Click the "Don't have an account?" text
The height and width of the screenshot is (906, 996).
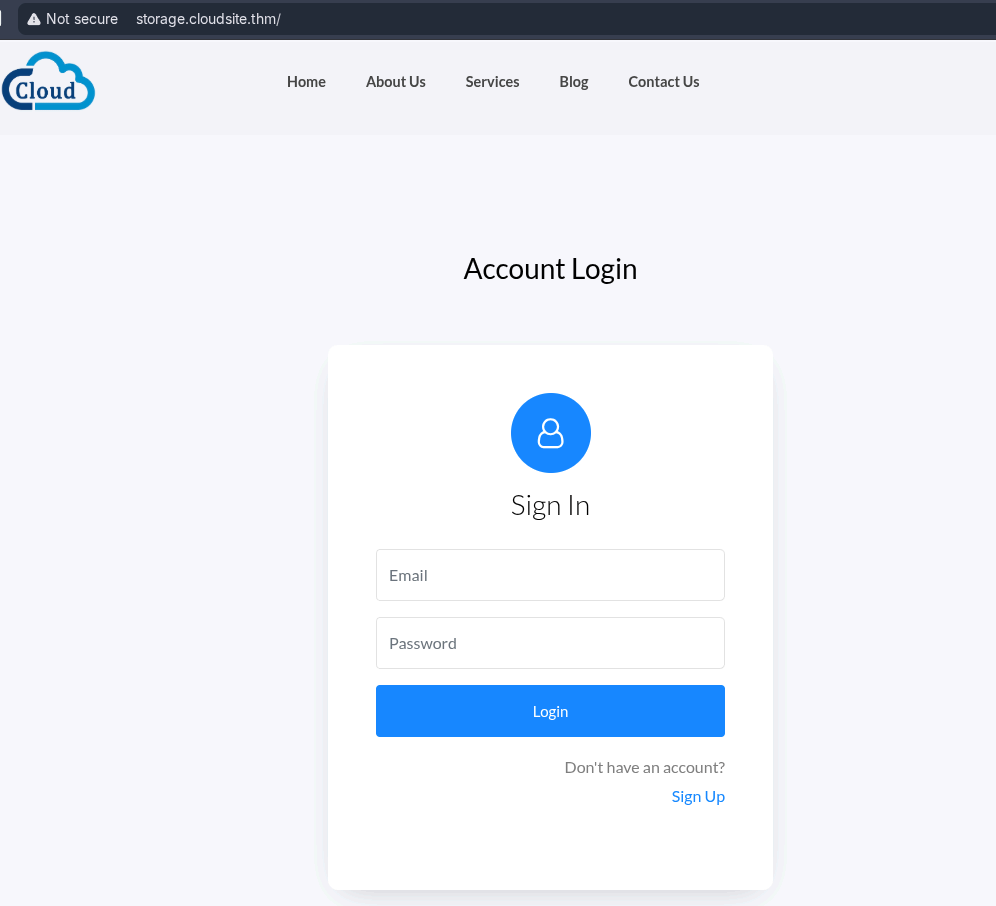644,767
